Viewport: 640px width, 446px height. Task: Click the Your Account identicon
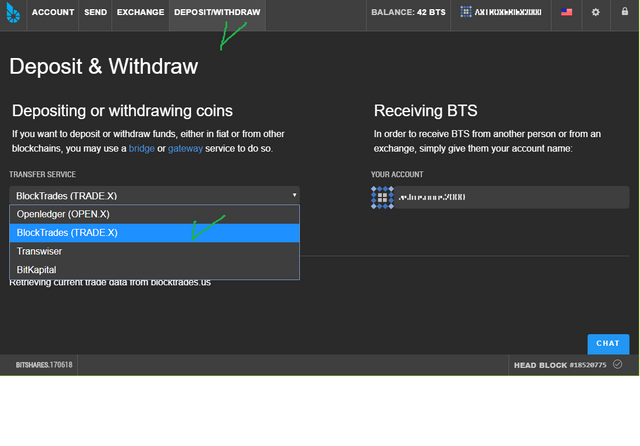click(x=382, y=197)
